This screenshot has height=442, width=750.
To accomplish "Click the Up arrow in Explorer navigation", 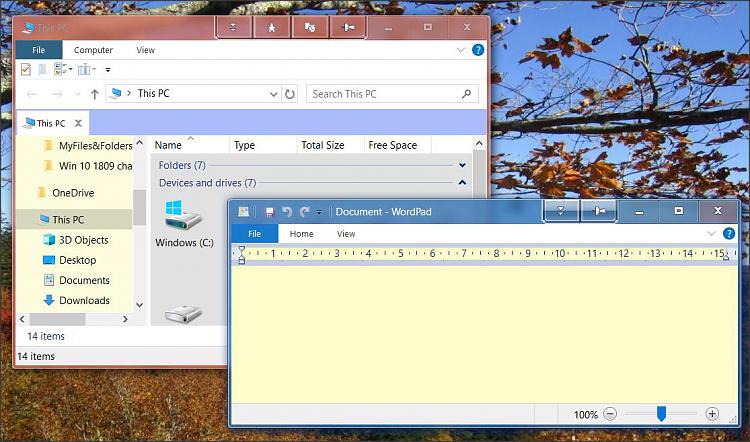I will click(95, 94).
